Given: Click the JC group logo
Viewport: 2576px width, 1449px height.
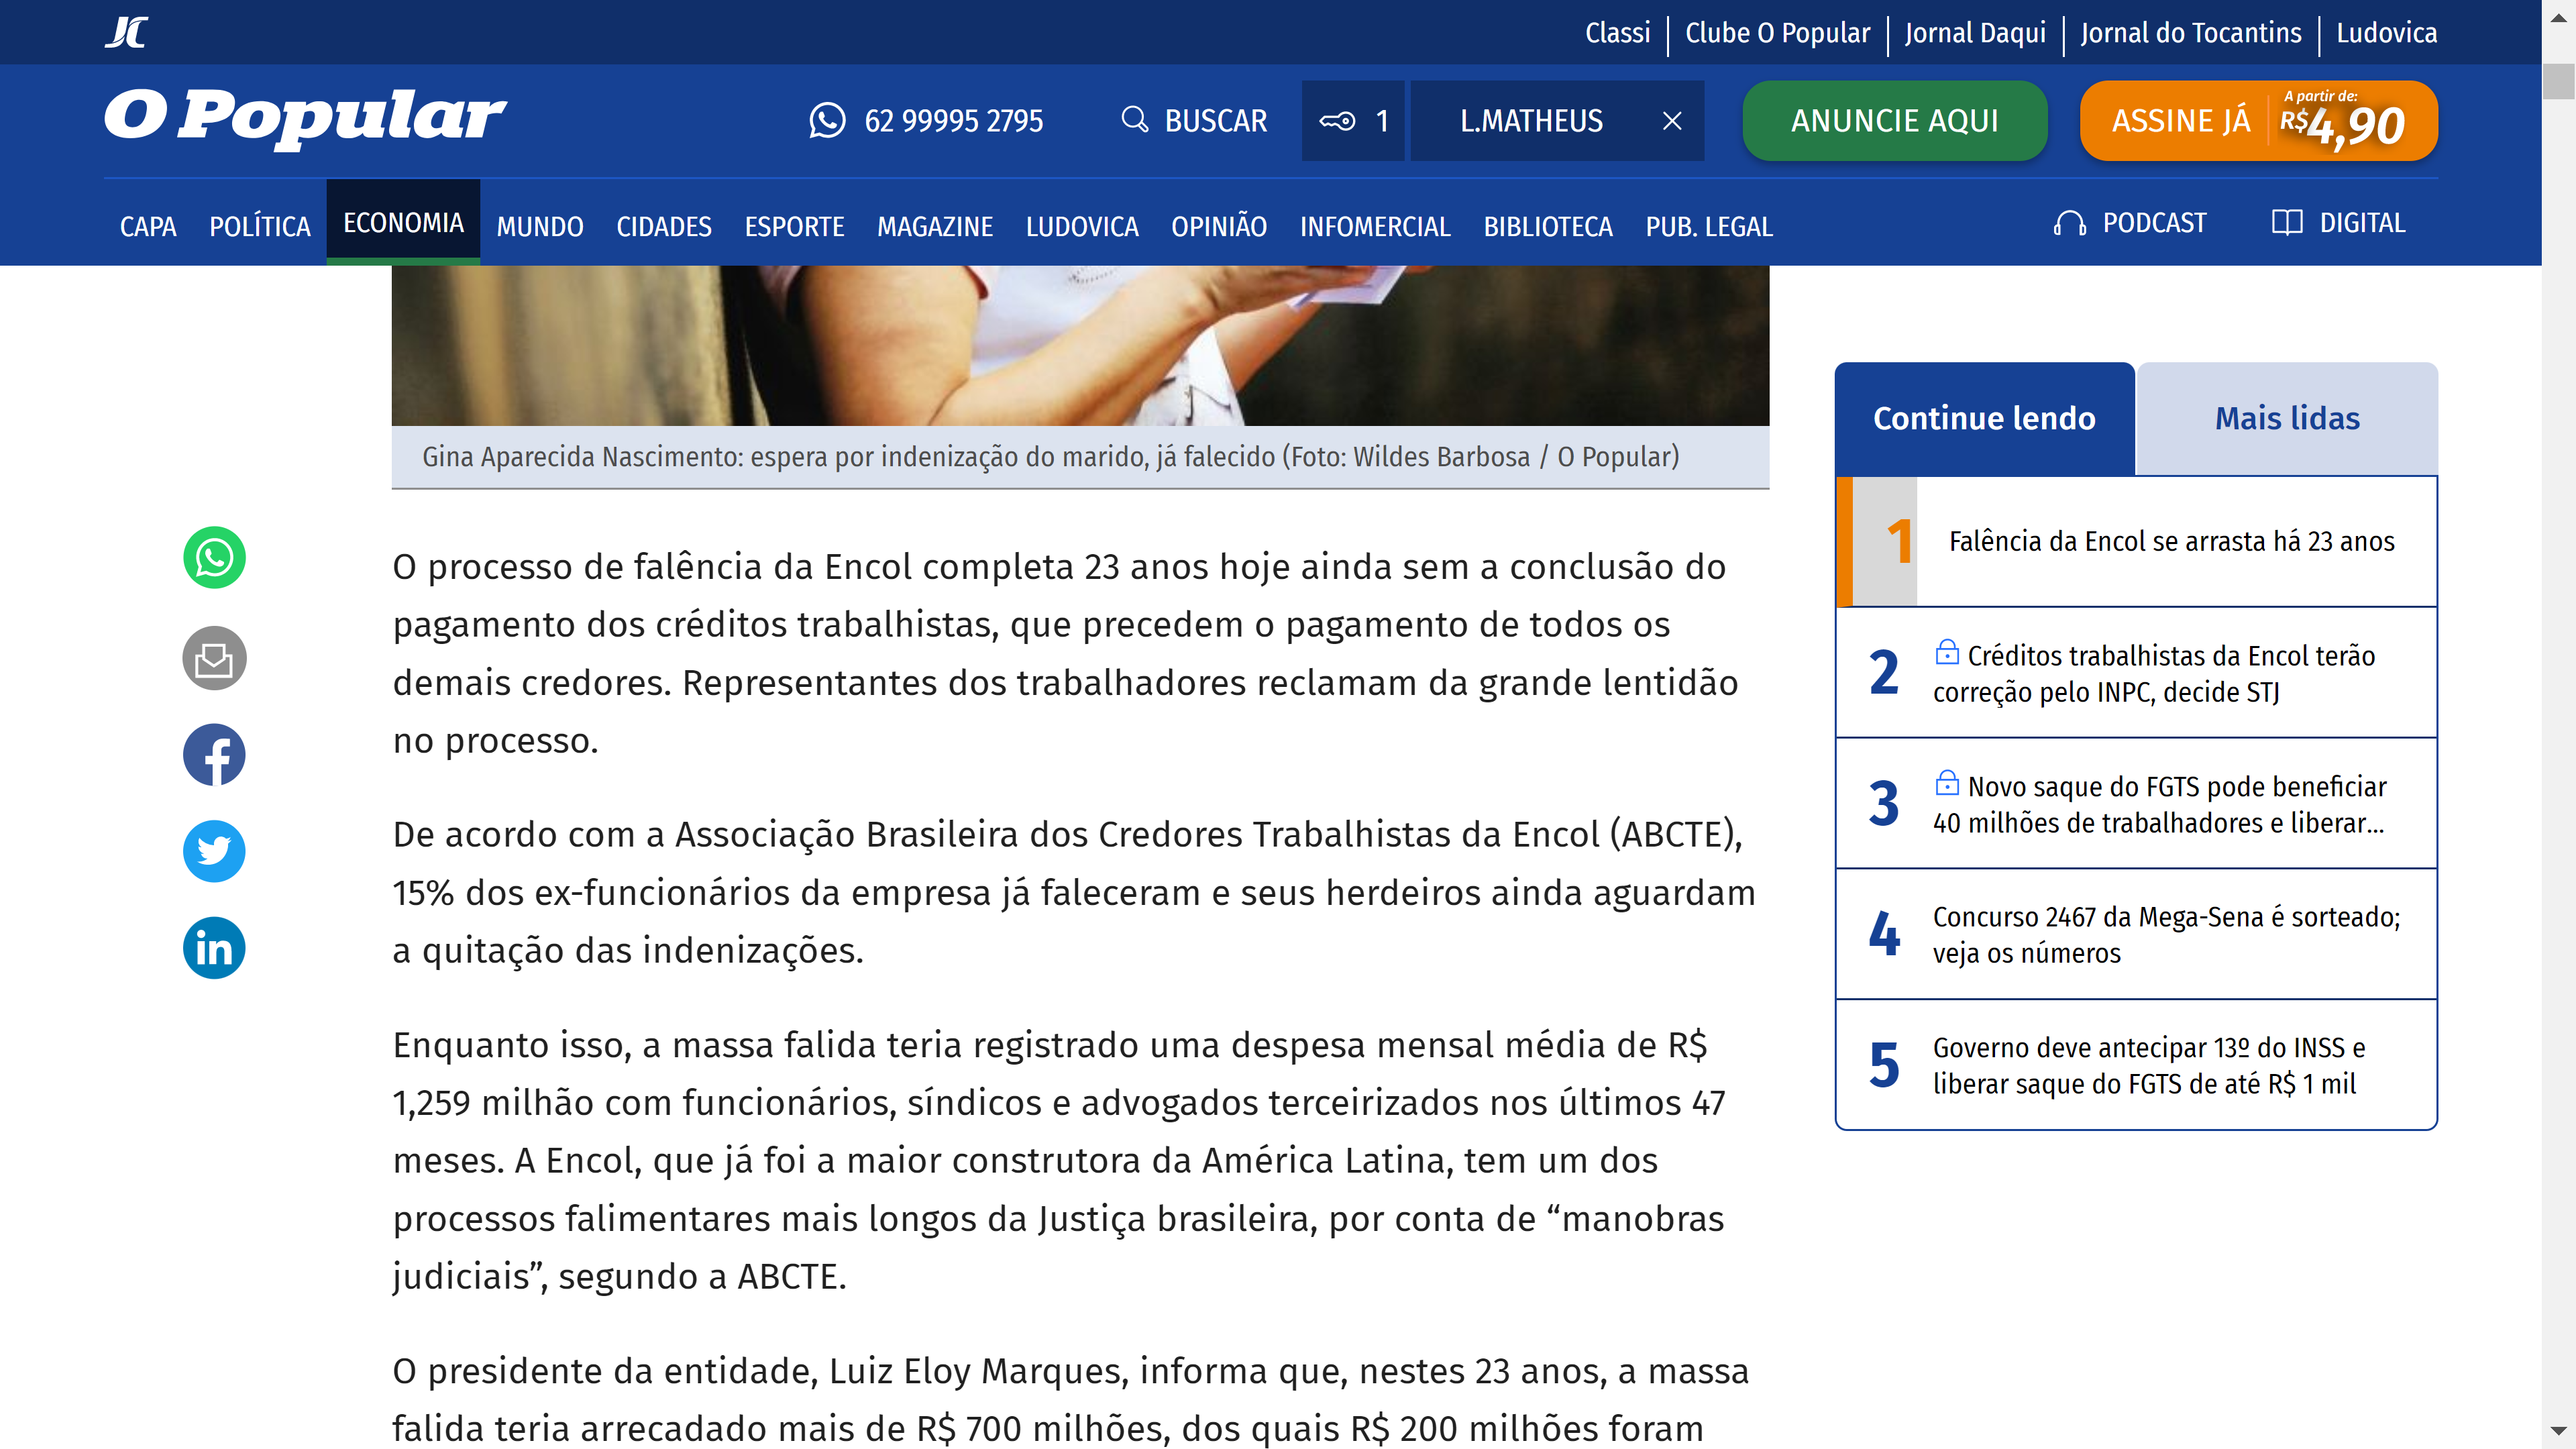Looking at the screenshot, I should coord(127,32).
